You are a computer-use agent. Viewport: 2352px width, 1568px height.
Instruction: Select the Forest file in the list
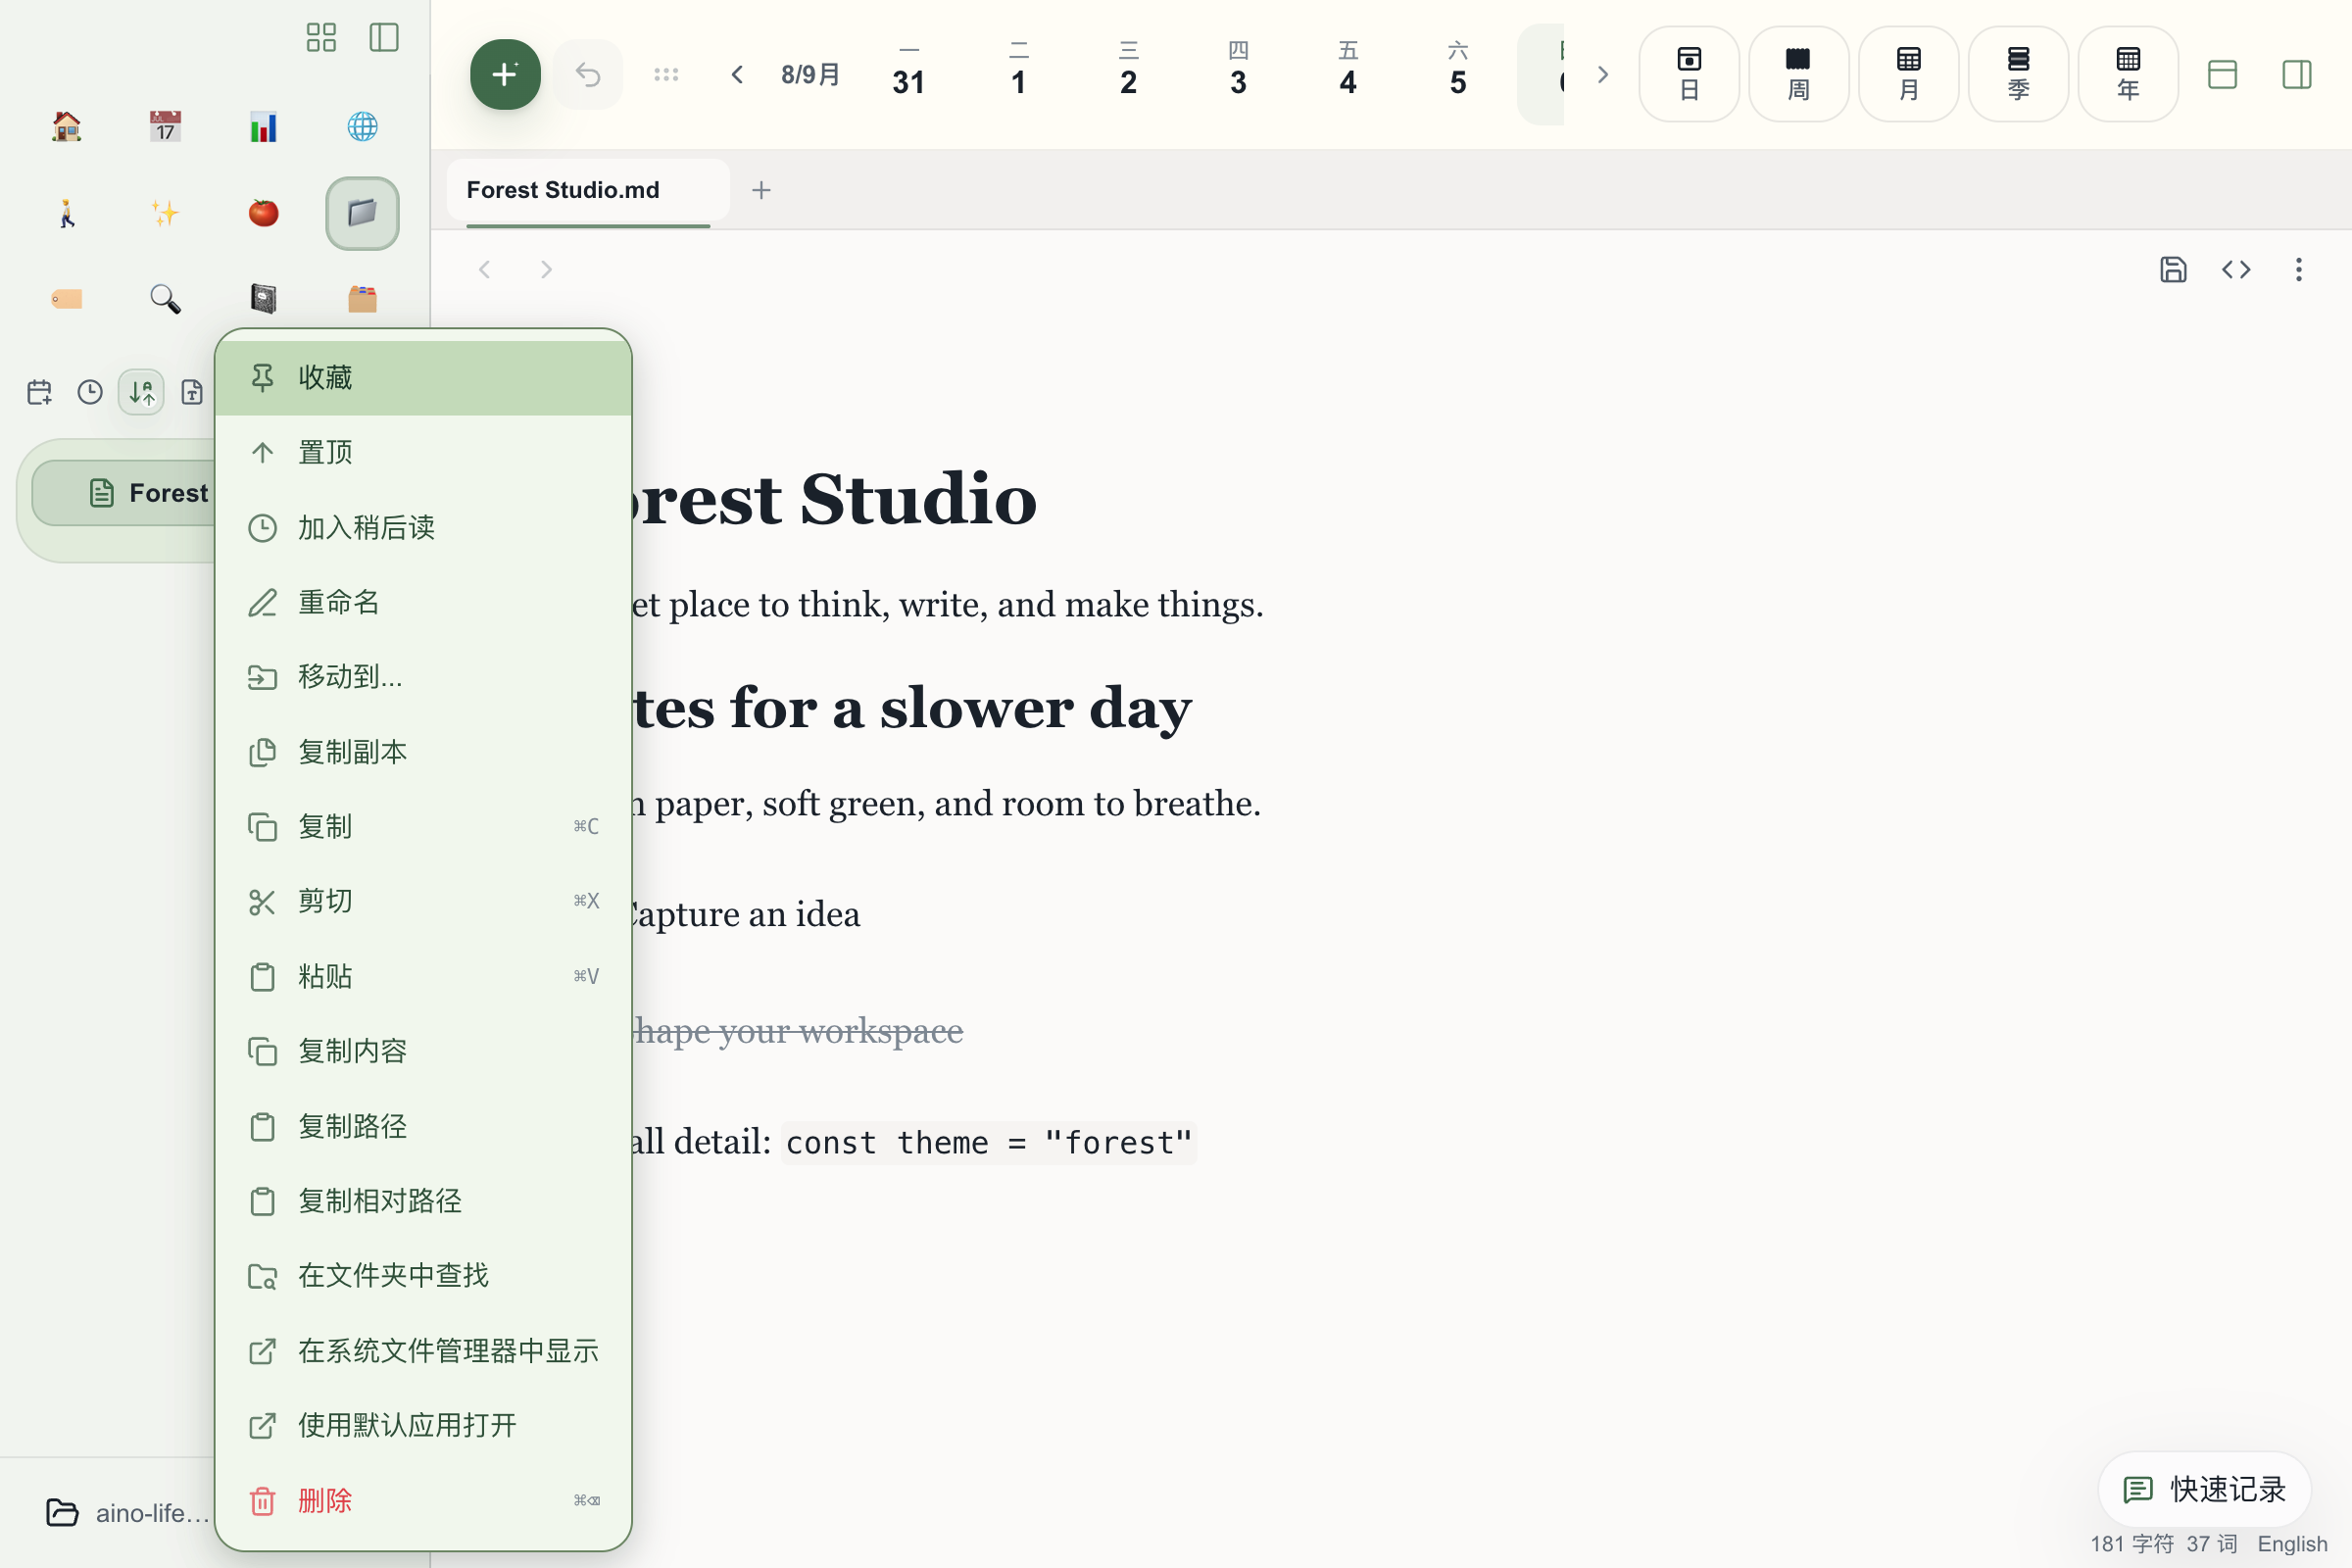[x=124, y=493]
